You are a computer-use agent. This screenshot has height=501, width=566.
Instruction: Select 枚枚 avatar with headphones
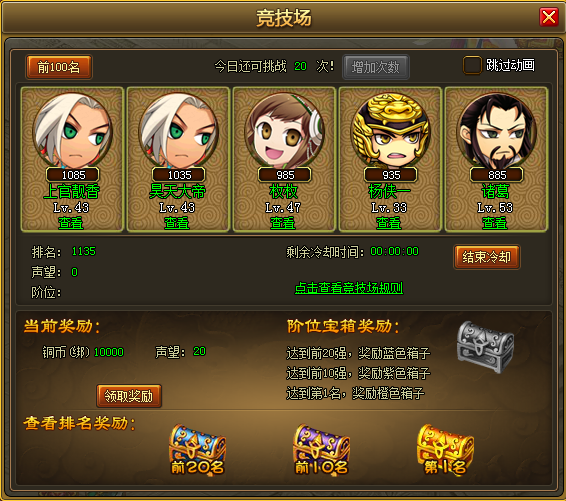pyautogui.click(x=284, y=131)
